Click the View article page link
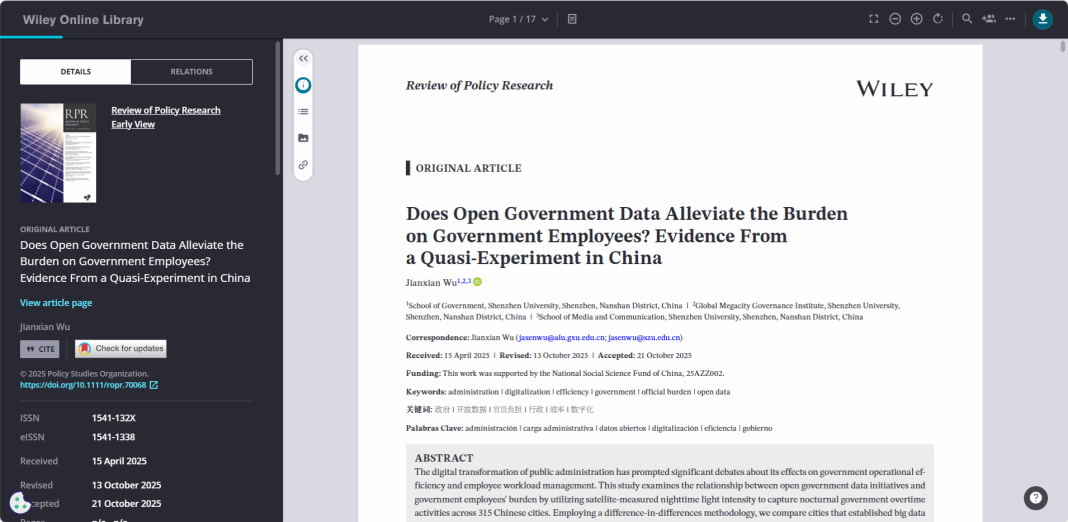The width and height of the screenshot is (1068, 522). point(56,303)
